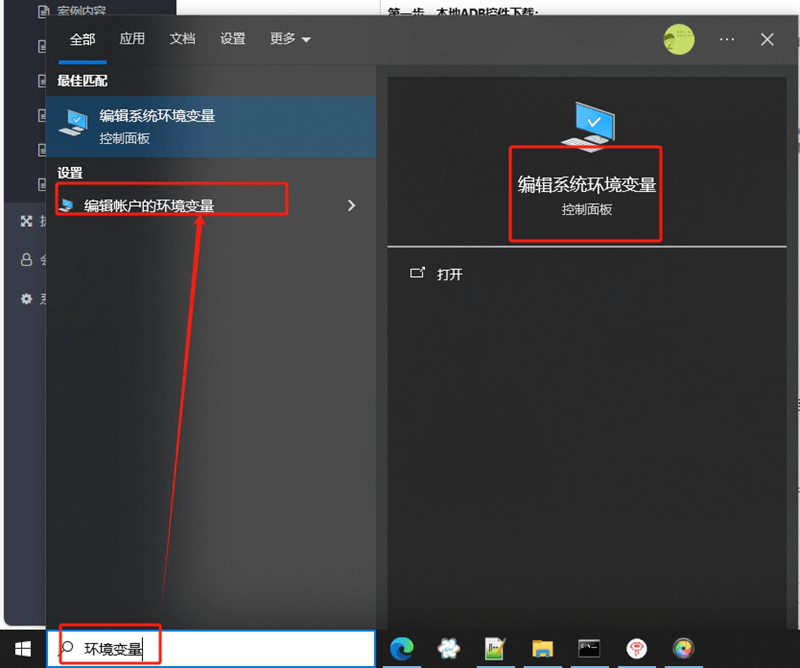The image size is (800, 668).
Task: Click the search magnifier icon in taskbar box
Action: point(67,649)
